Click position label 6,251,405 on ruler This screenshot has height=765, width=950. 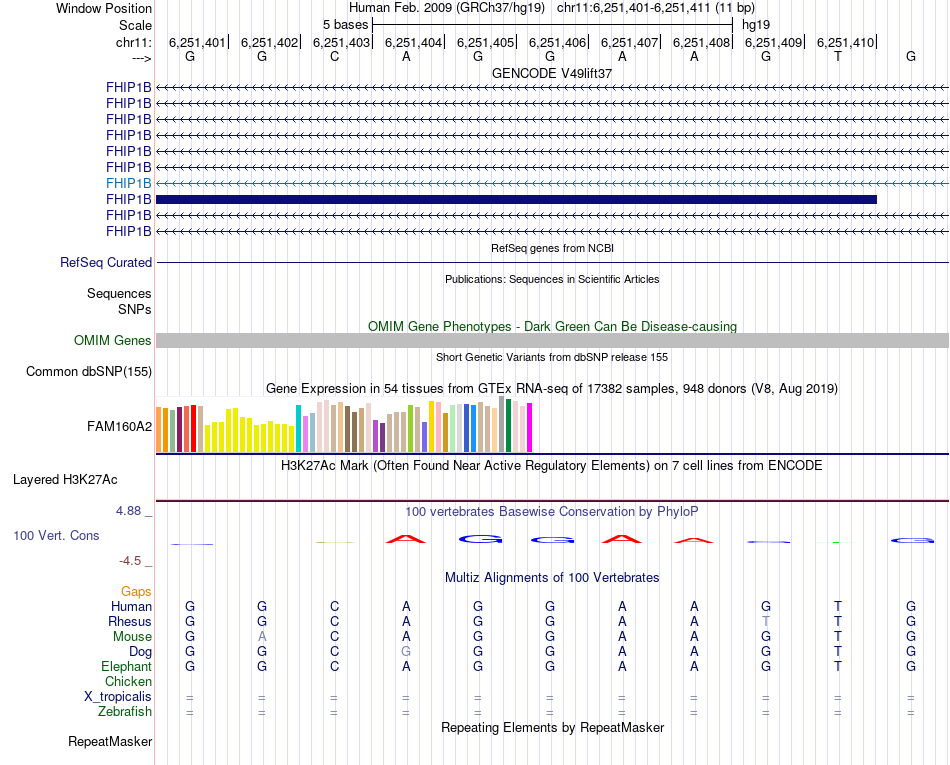pyautogui.click(x=485, y=42)
